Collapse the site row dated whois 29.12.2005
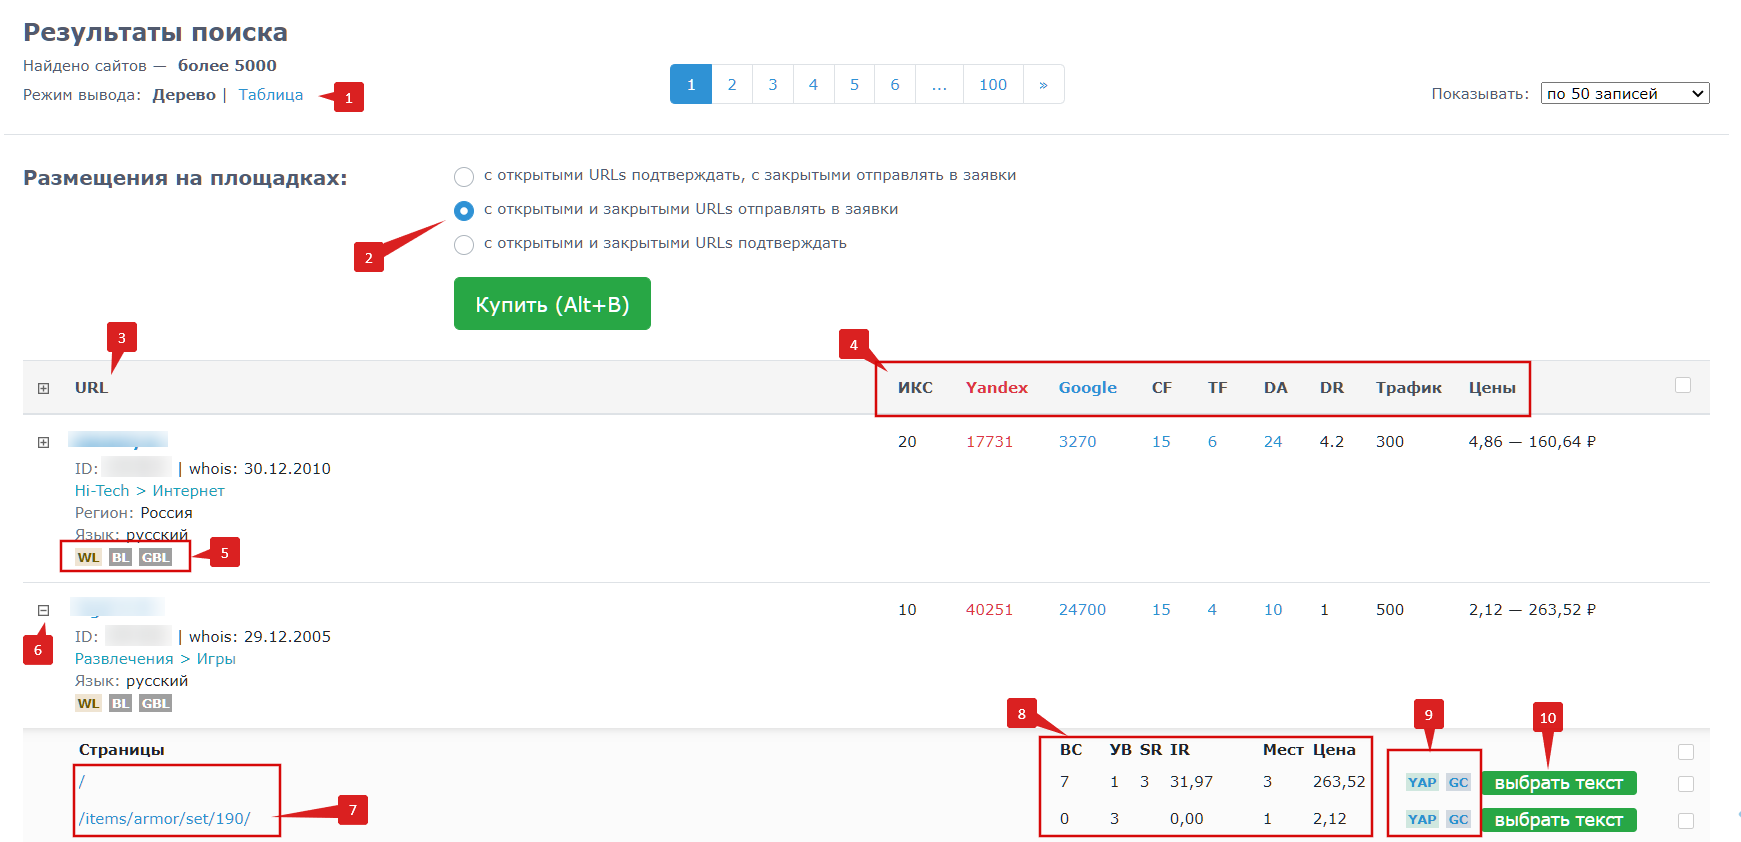The image size is (1741, 842). click(43, 610)
